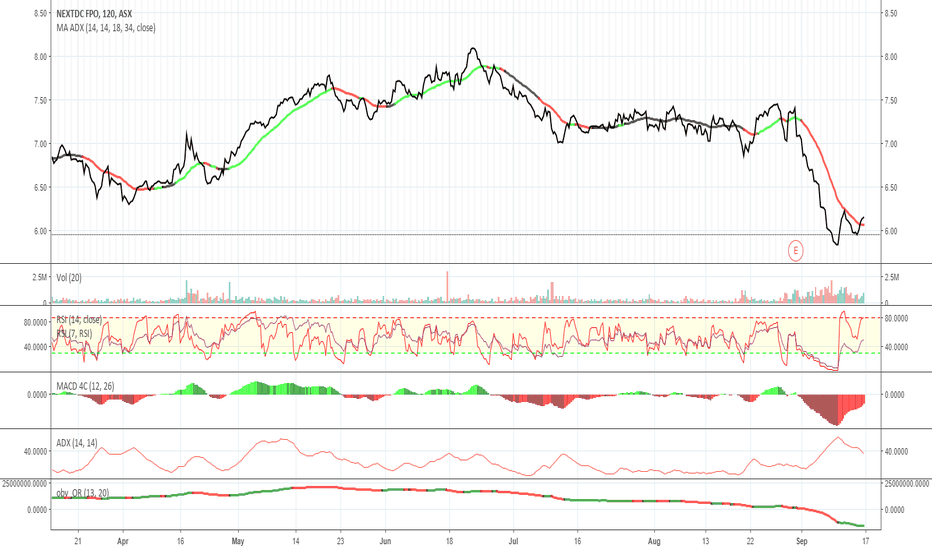Click the 80.0000 RSI level on right axis
This screenshot has height=550, width=932.
(896, 318)
